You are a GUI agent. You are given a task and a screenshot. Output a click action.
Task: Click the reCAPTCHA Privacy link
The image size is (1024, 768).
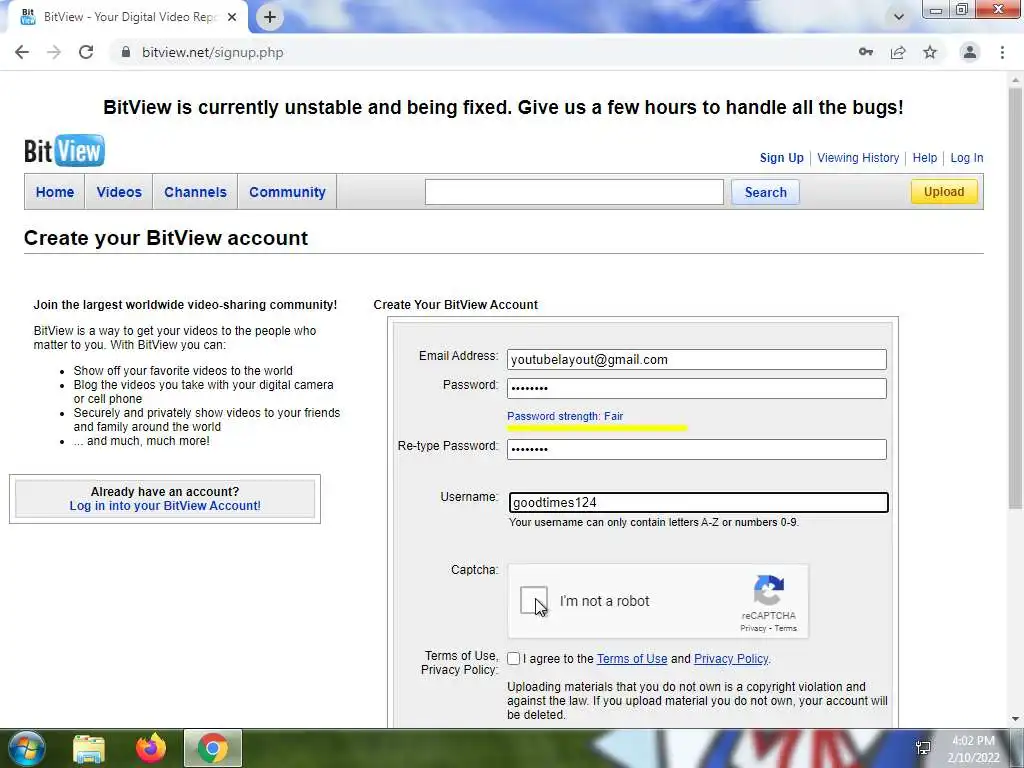[753, 628]
